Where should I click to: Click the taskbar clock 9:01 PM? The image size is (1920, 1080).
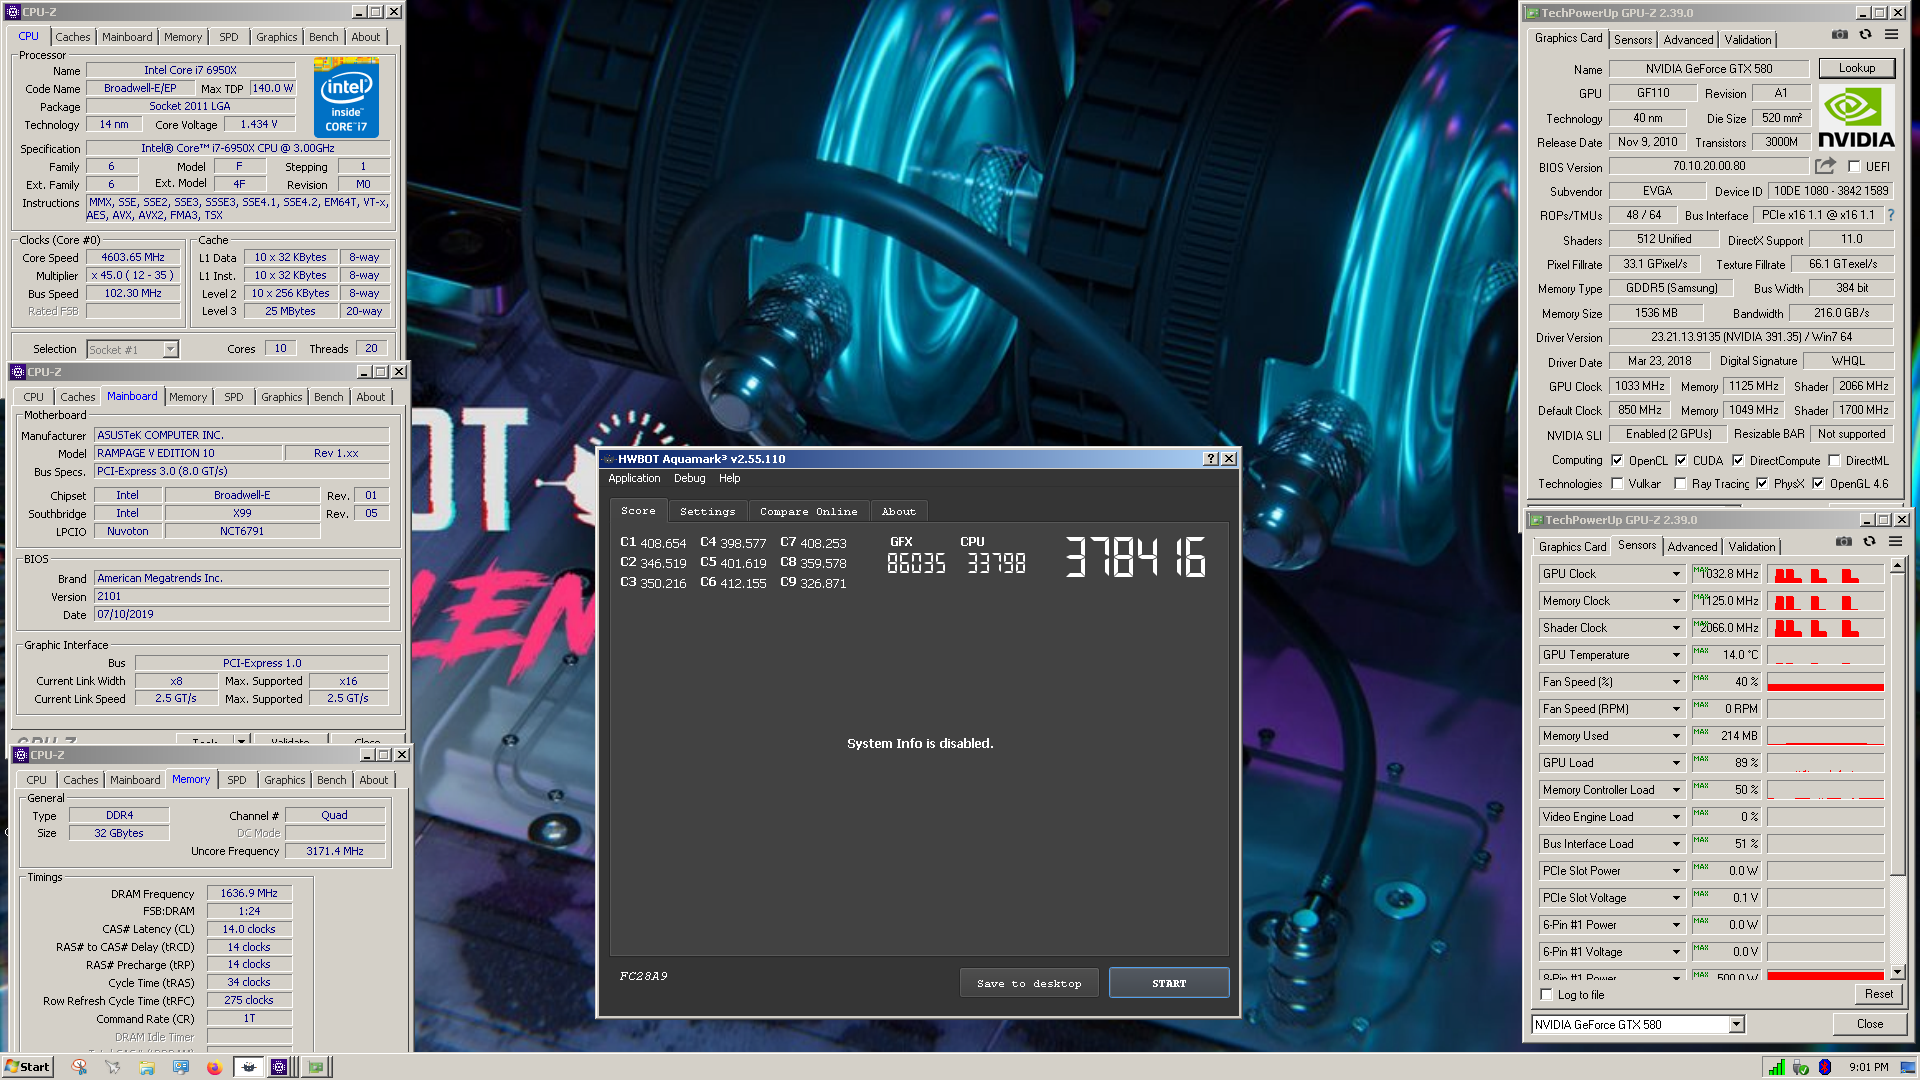[x=1868, y=1067]
